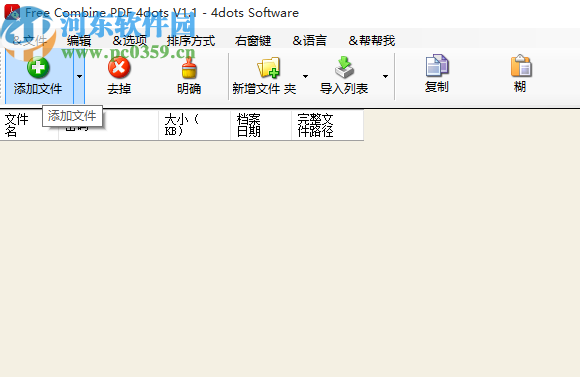Sort by the 大小（KB）column header

click(x=195, y=125)
